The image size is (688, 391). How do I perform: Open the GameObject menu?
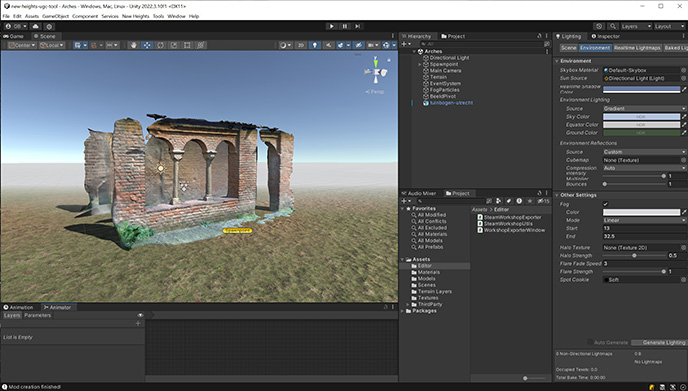pos(55,16)
